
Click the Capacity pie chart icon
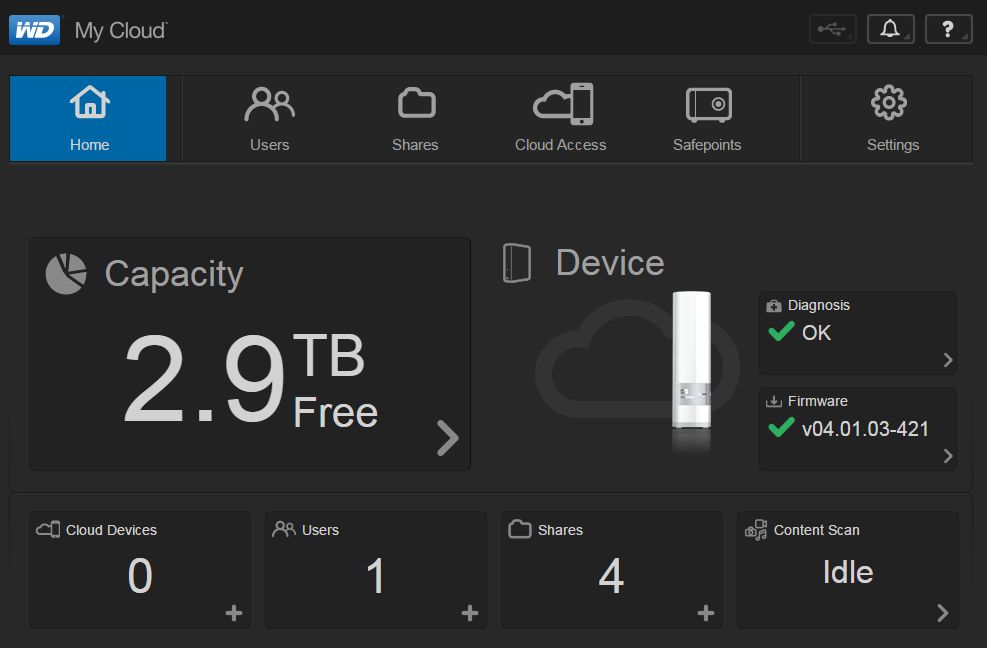tap(66, 274)
